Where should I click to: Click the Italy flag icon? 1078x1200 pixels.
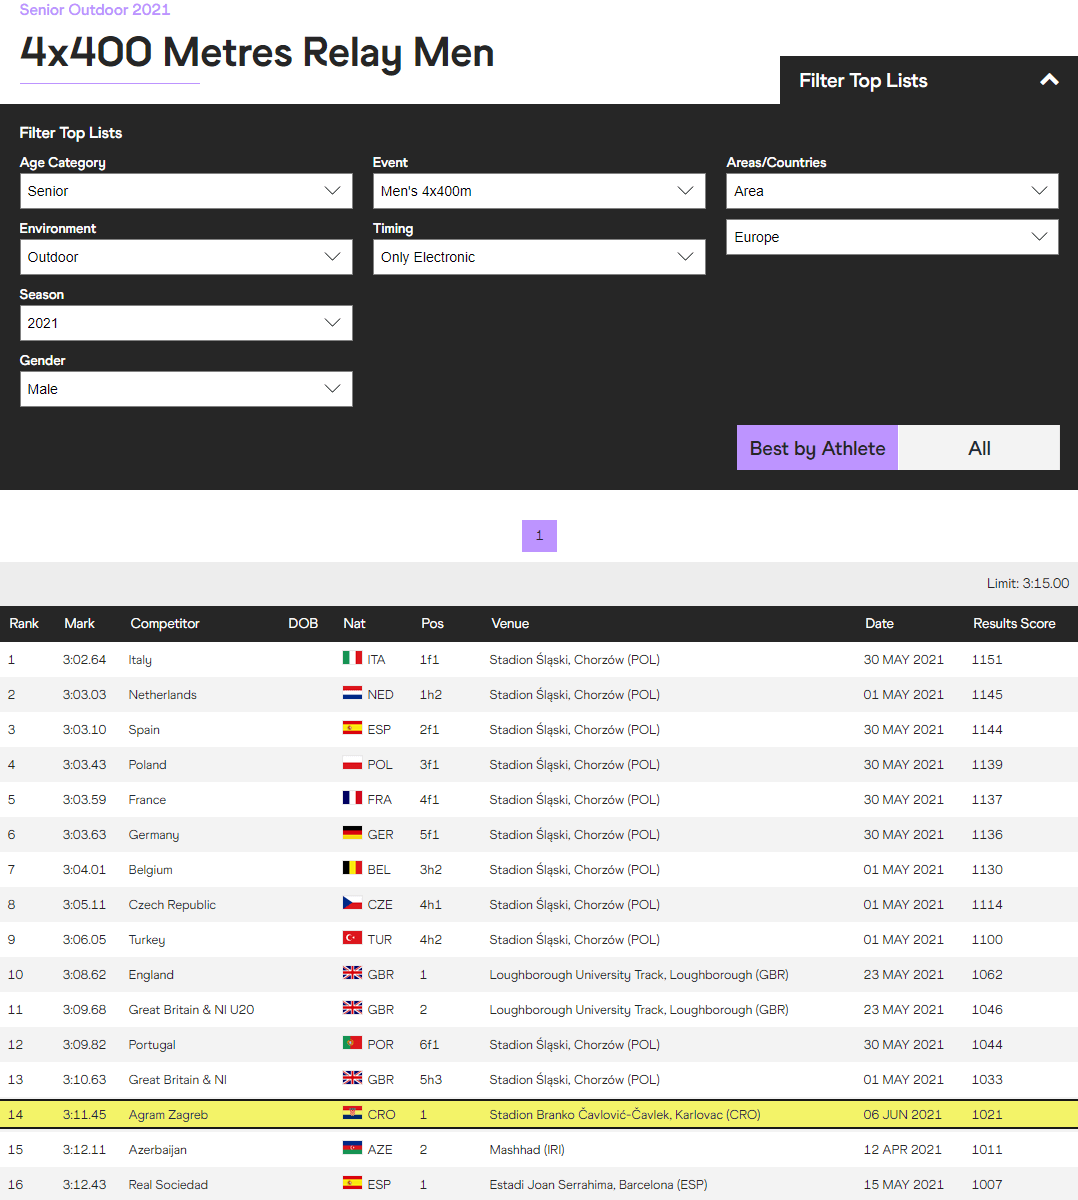coord(352,658)
